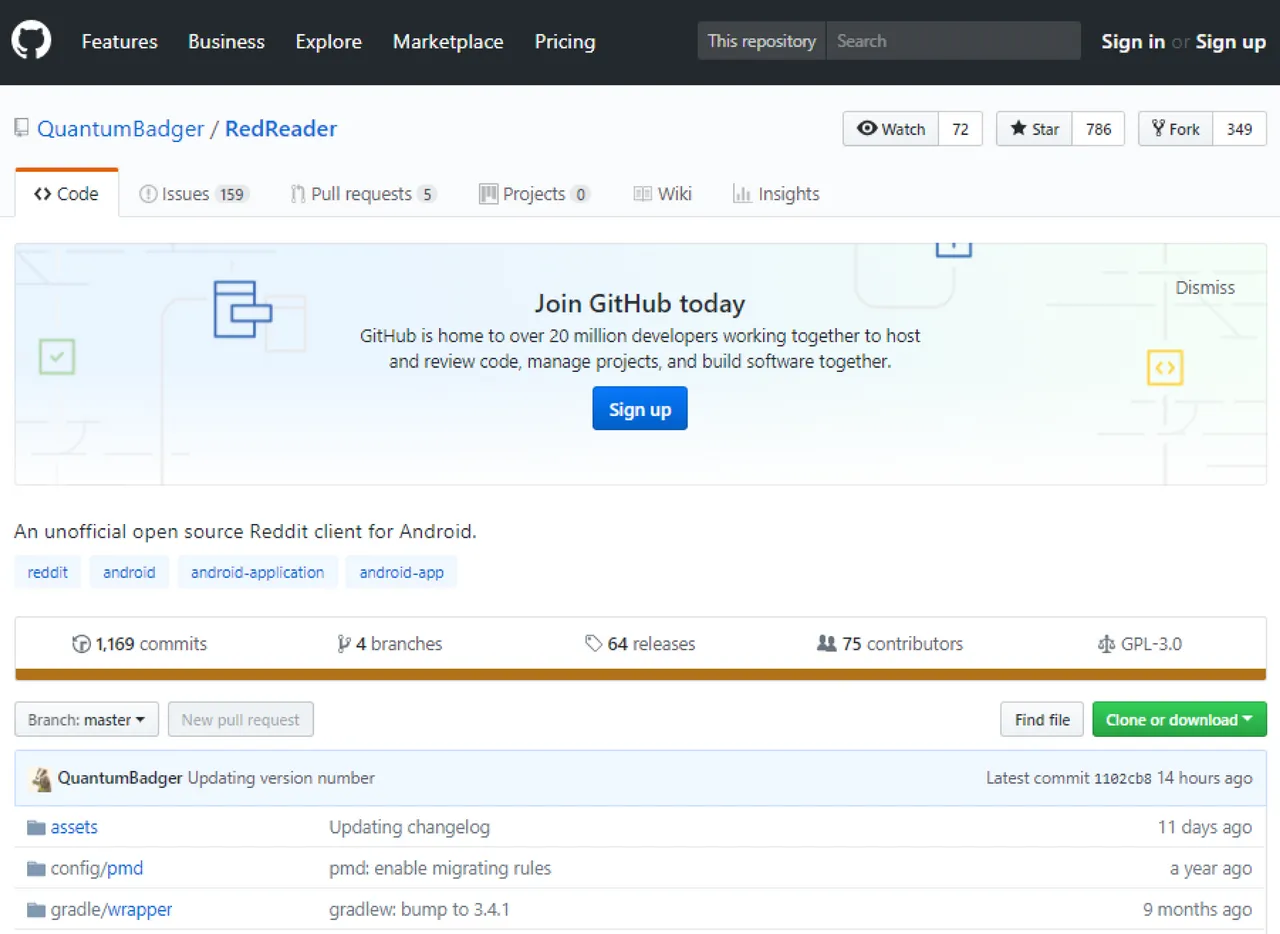The height and width of the screenshot is (934, 1280).
Task: Dismiss the Join GitHub today banner
Action: [1205, 287]
